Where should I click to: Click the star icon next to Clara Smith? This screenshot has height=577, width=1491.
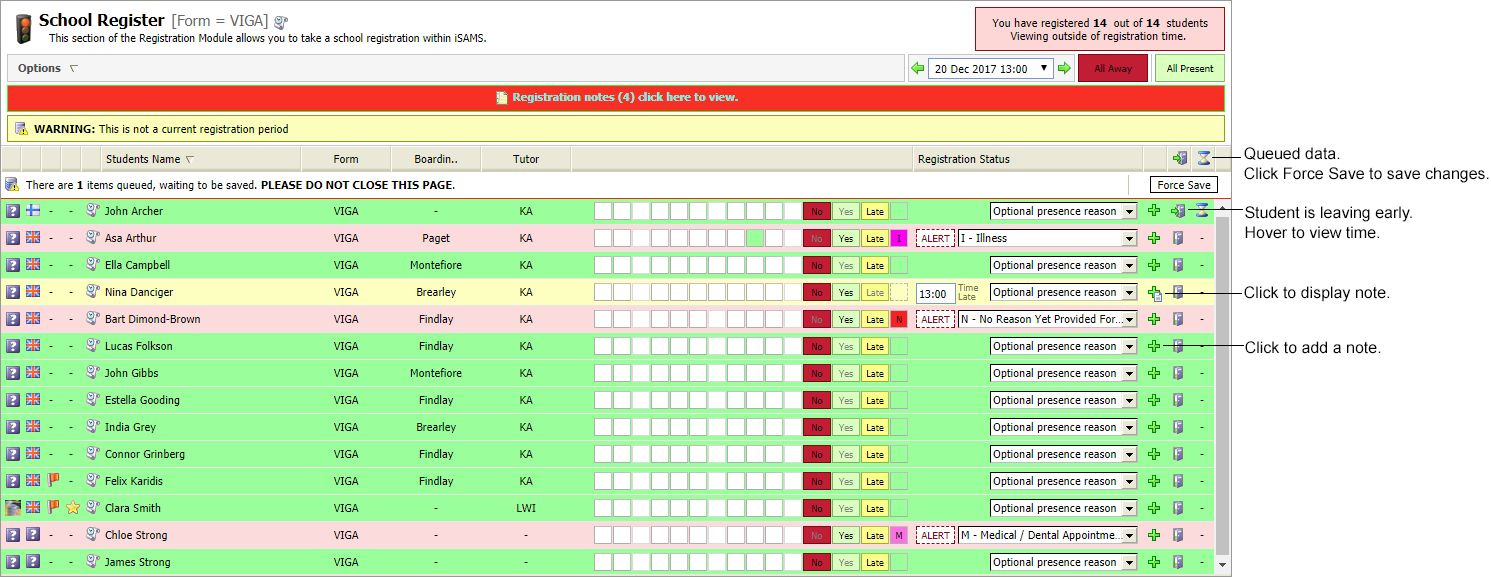click(x=72, y=508)
